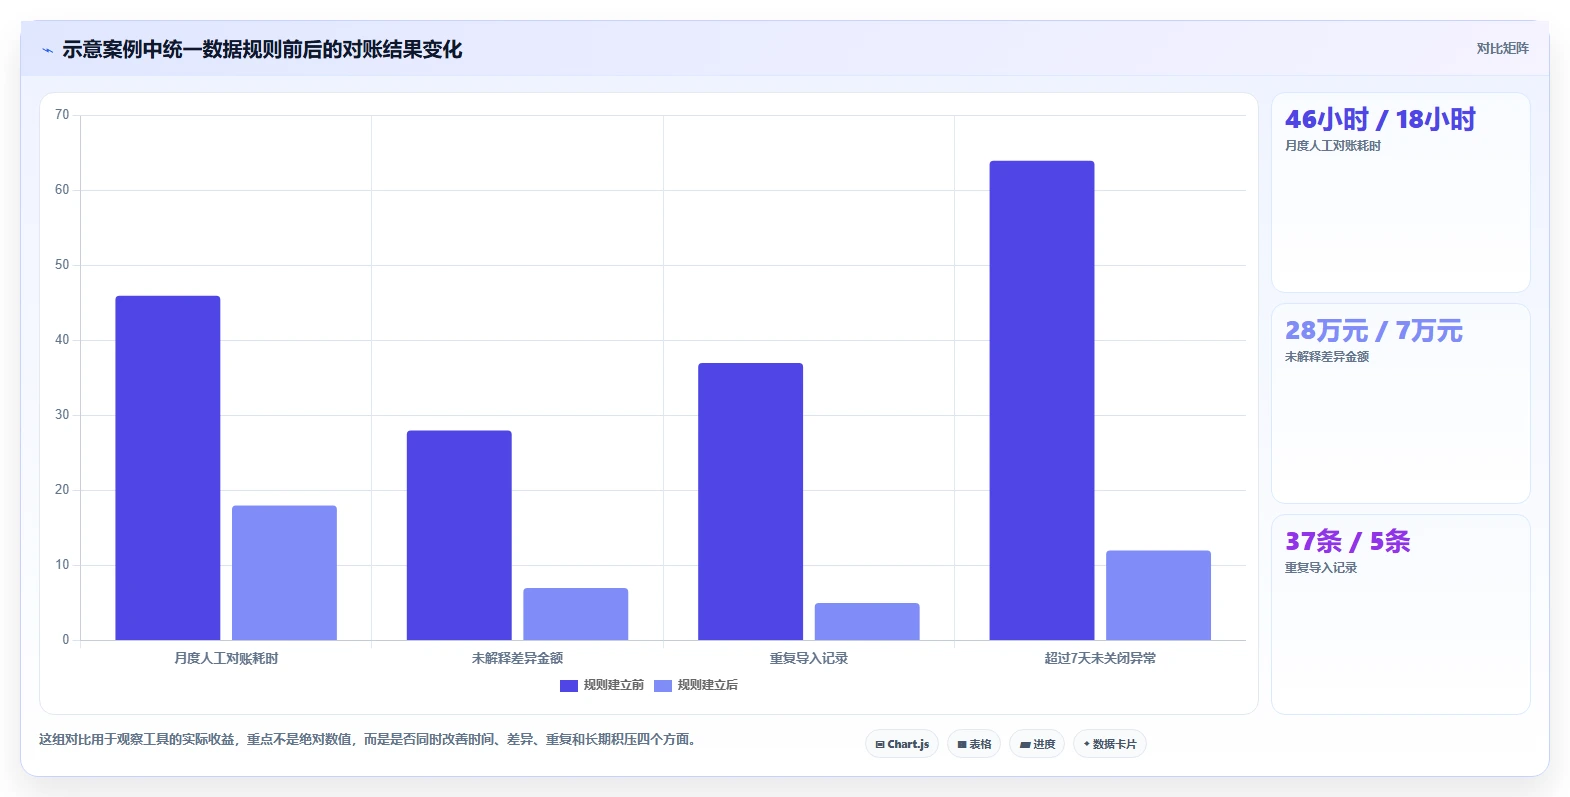Click the light bar for 月度人工对账耗时
This screenshot has height=797, width=1570.
click(x=284, y=573)
